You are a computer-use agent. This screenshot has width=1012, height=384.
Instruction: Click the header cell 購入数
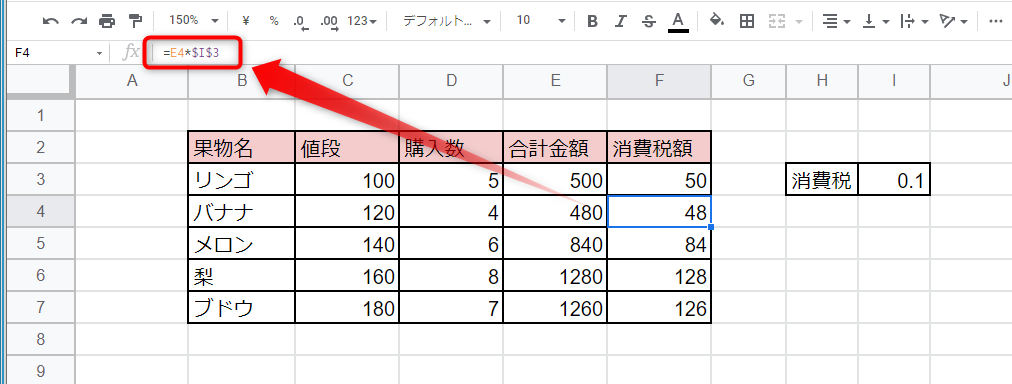[x=451, y=148]
